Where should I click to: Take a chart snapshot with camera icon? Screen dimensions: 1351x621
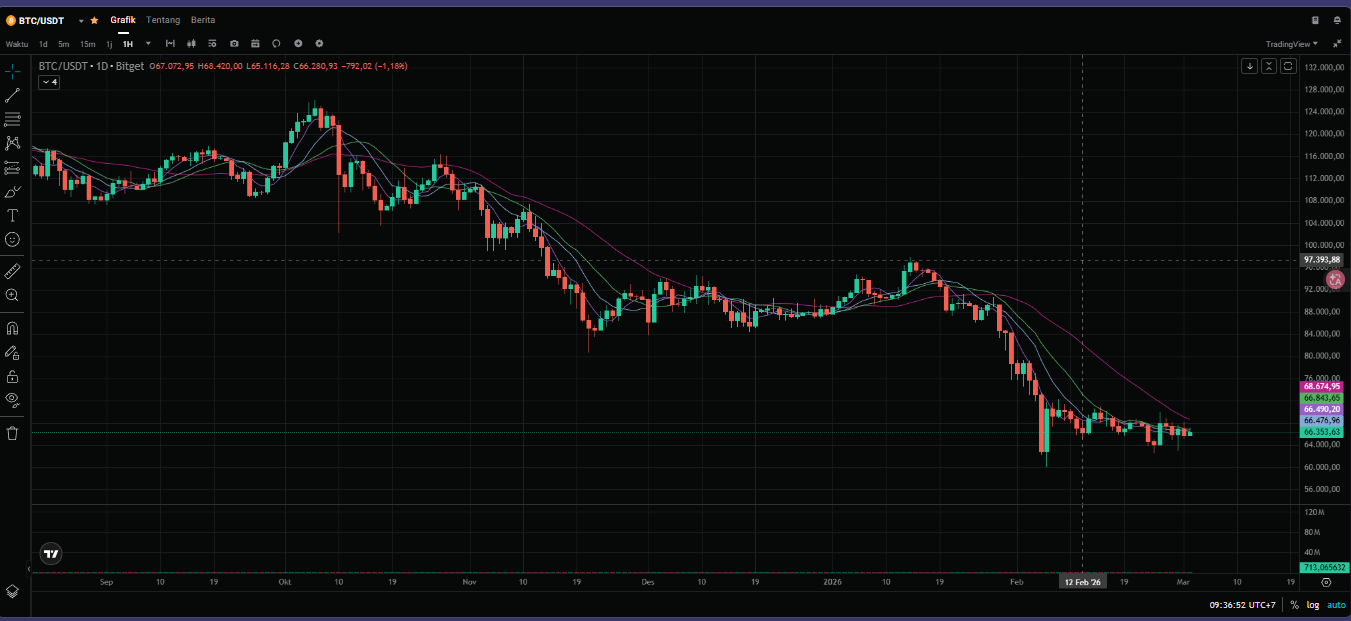click(x=234, y=44)
